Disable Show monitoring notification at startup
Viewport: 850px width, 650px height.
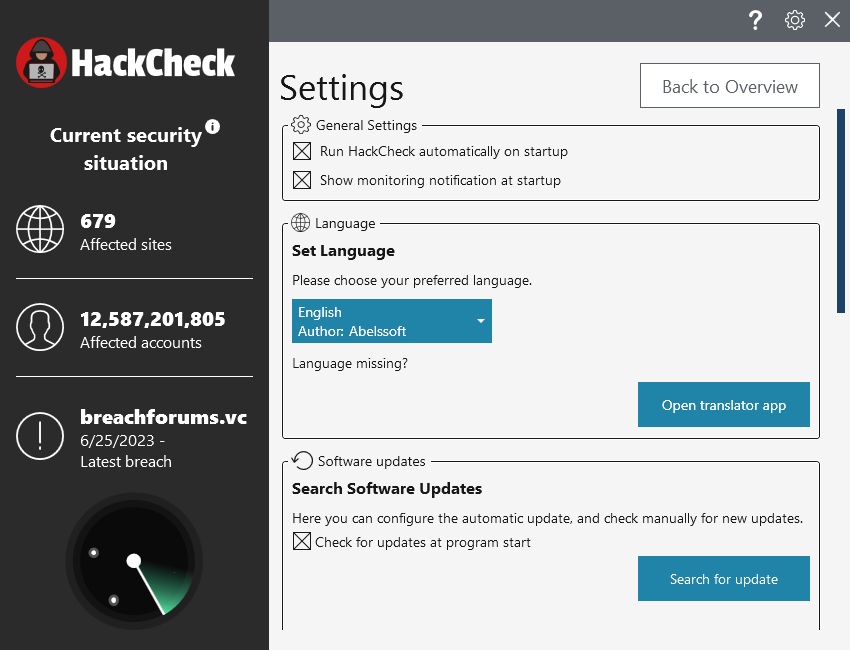pyautogui.click(x=302, y=181)
